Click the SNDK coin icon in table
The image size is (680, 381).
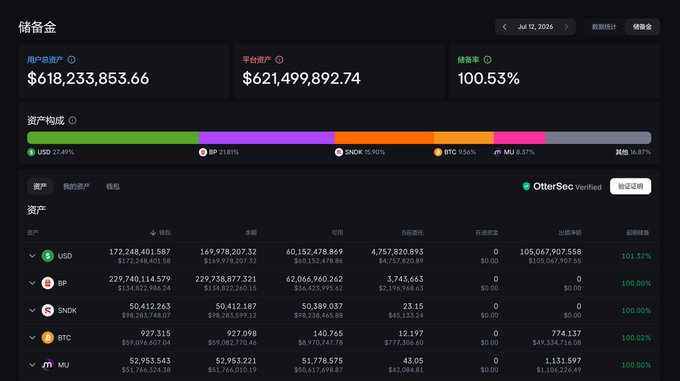tap(48, 310)
